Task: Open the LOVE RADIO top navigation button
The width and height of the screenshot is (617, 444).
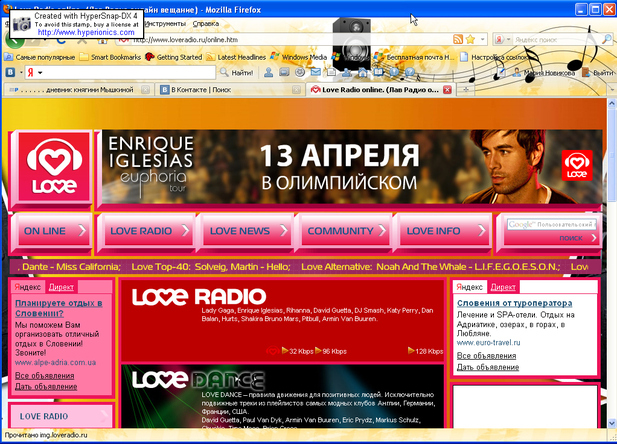Action: pyautogui.click(x=146, y=231)
